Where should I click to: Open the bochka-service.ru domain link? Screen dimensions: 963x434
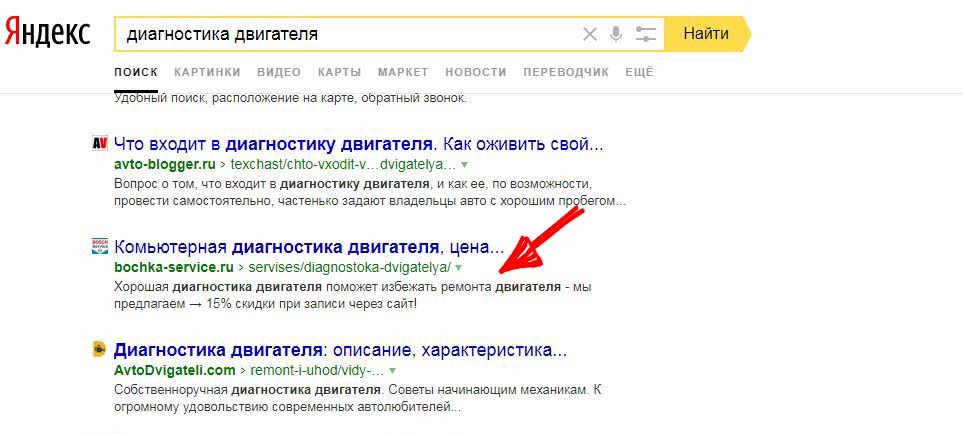tap(174, 267)
